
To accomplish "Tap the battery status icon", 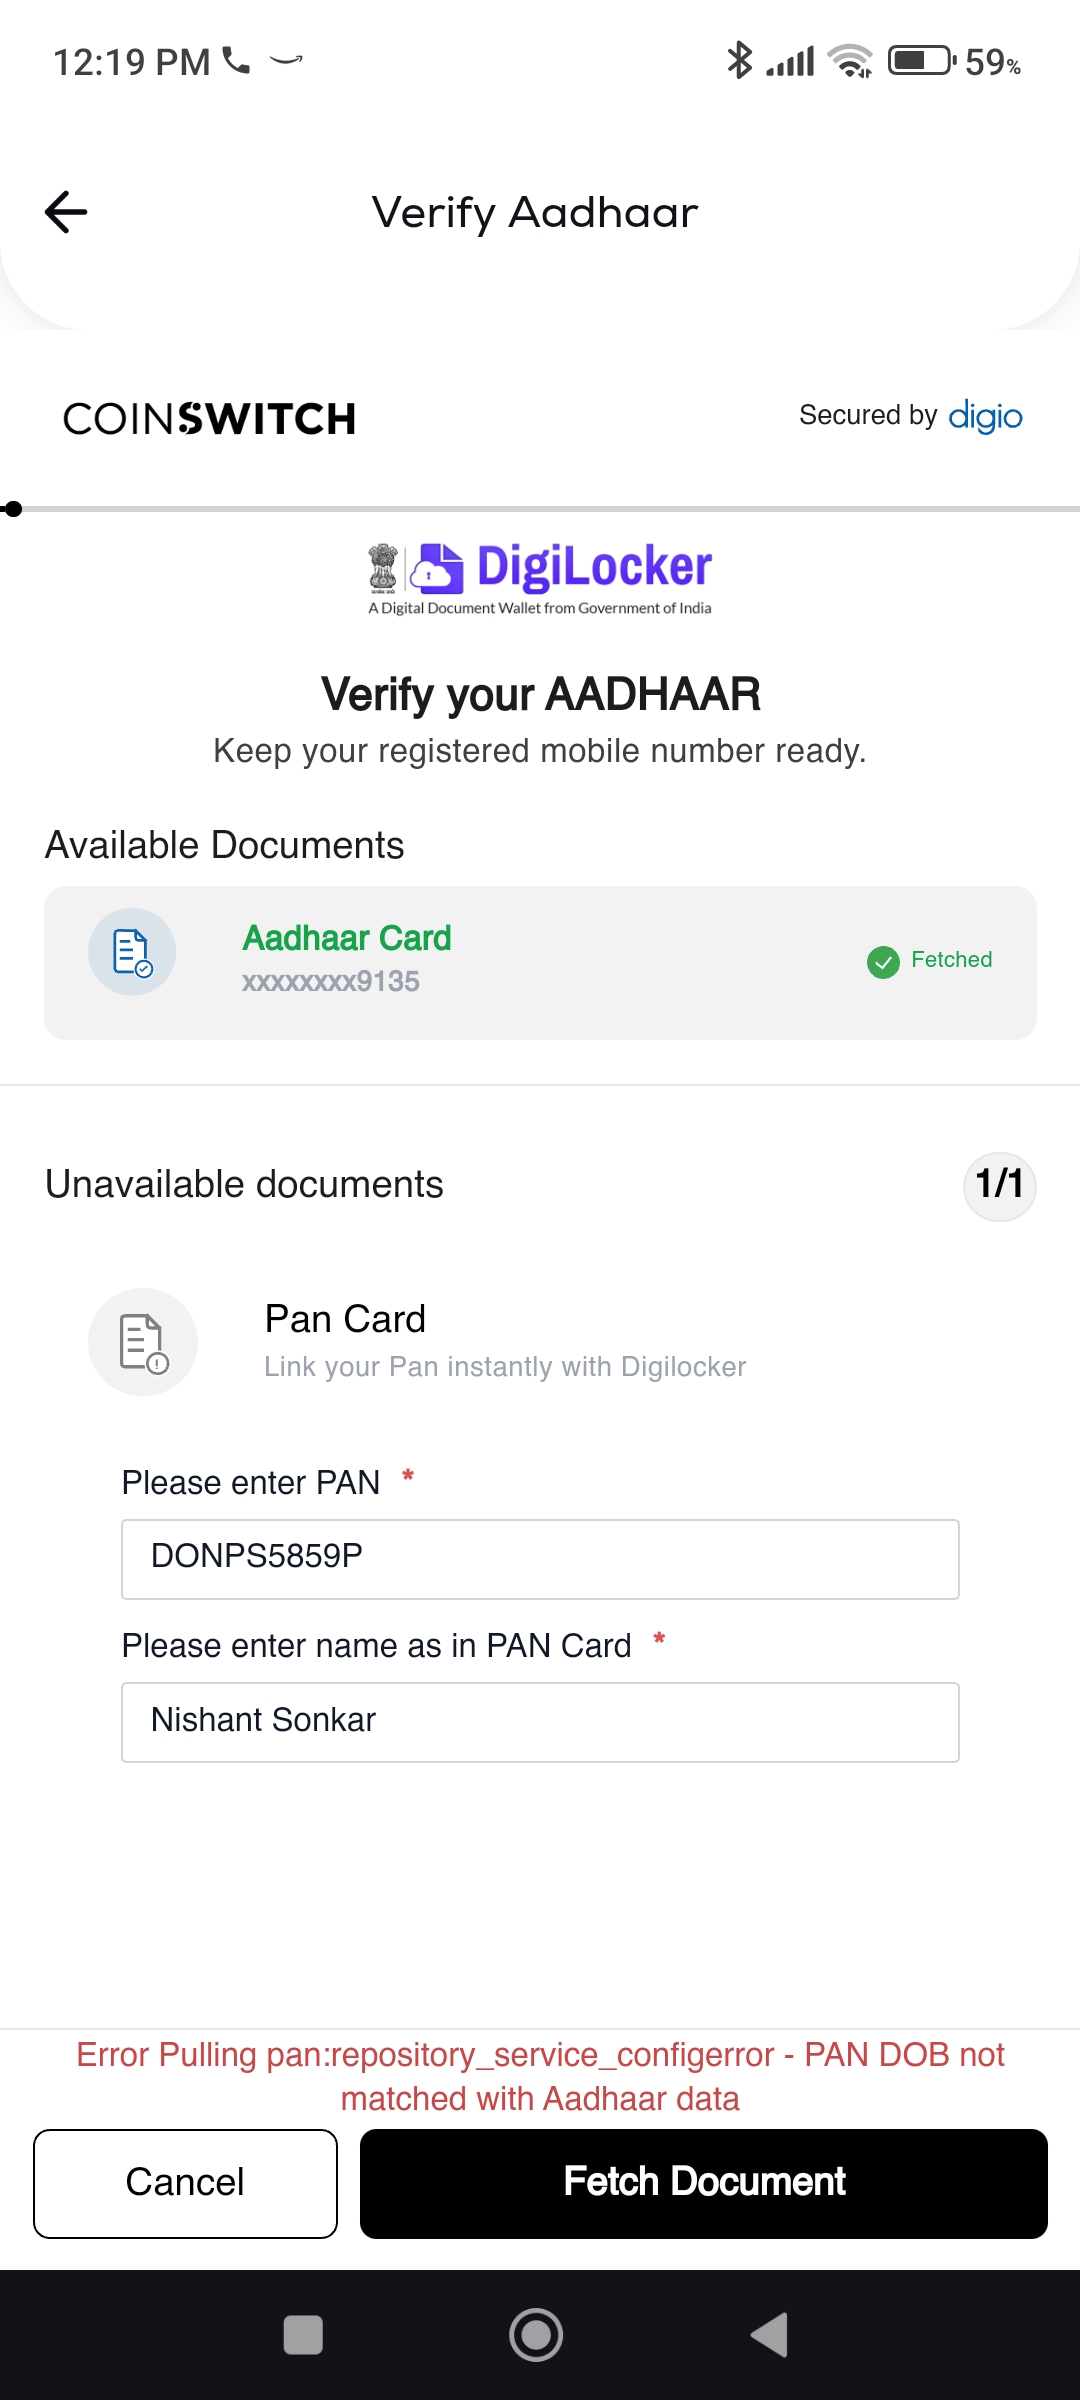I will tap(921, 61).
